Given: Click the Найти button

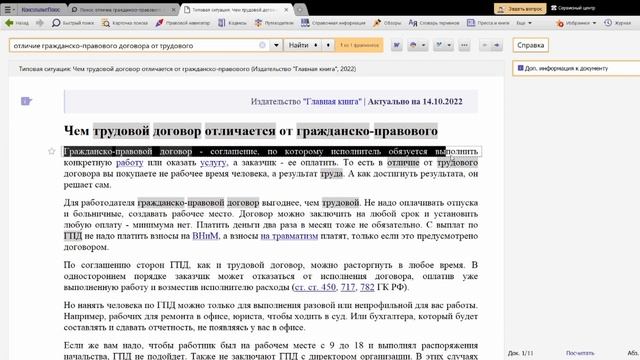Looking at the screenshot, I should [298, 45].
